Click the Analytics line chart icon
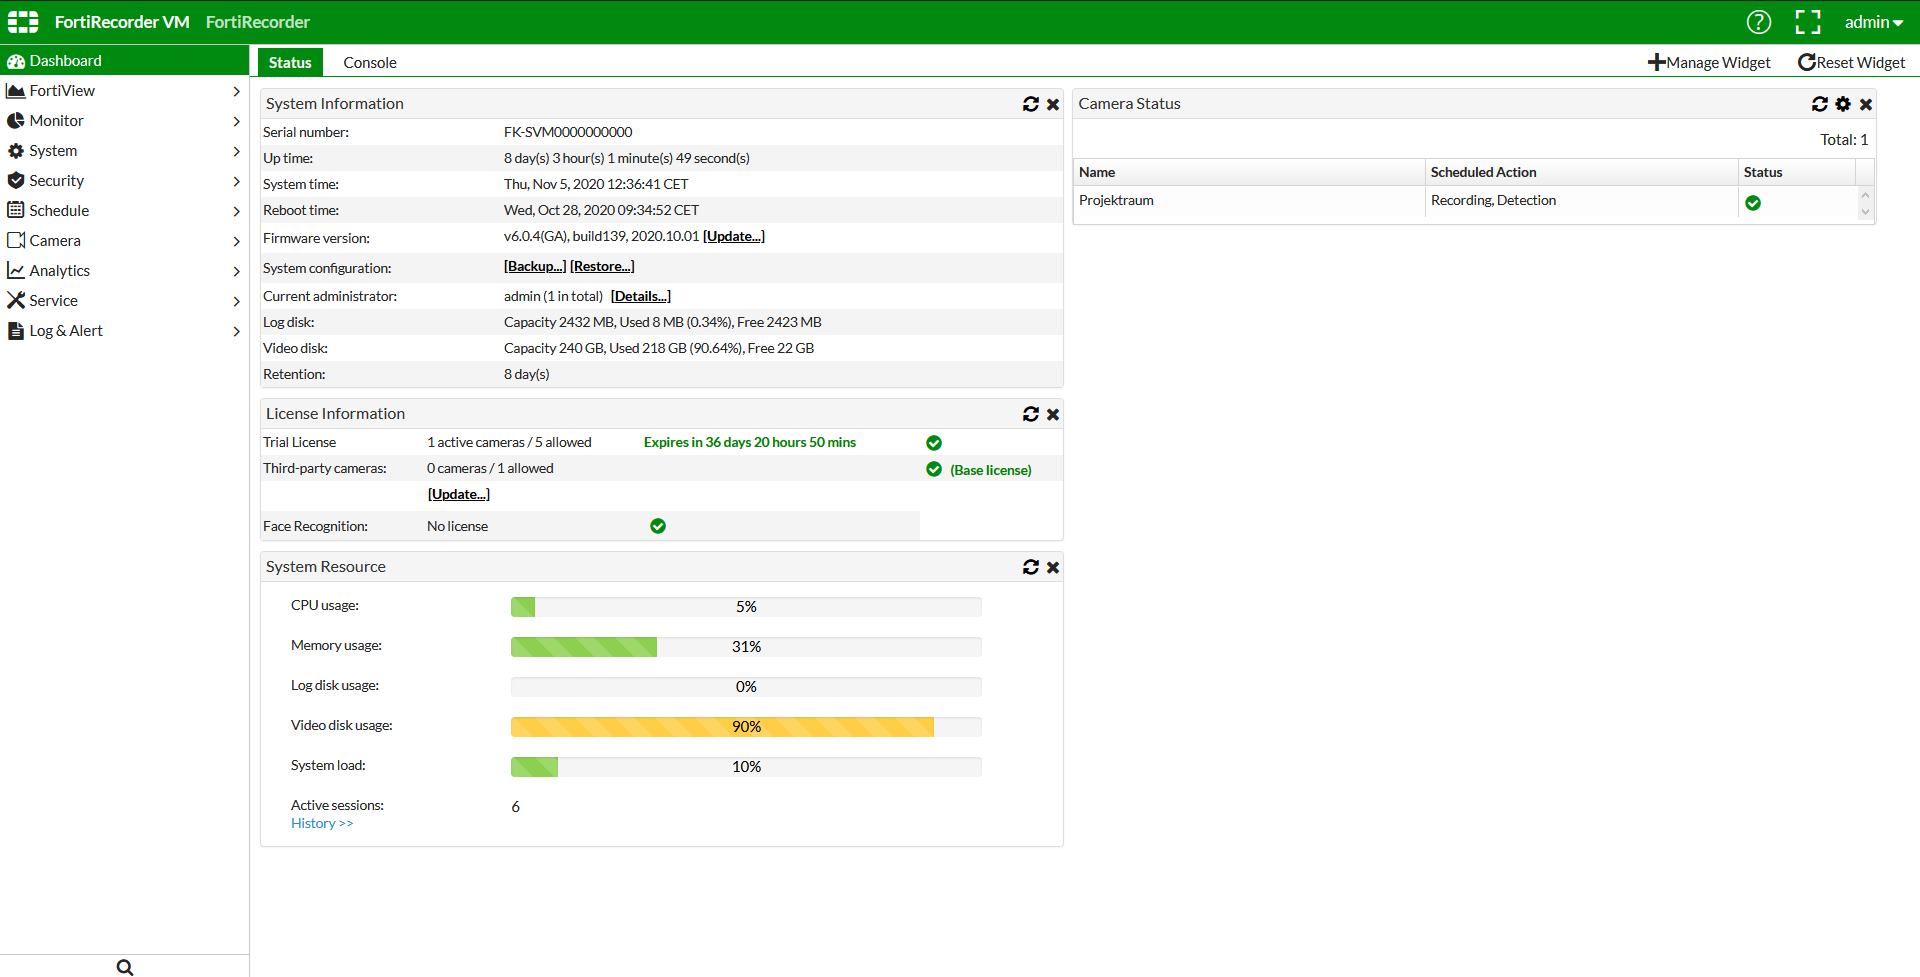1920x977 pixels. click(x=16, y=270)
